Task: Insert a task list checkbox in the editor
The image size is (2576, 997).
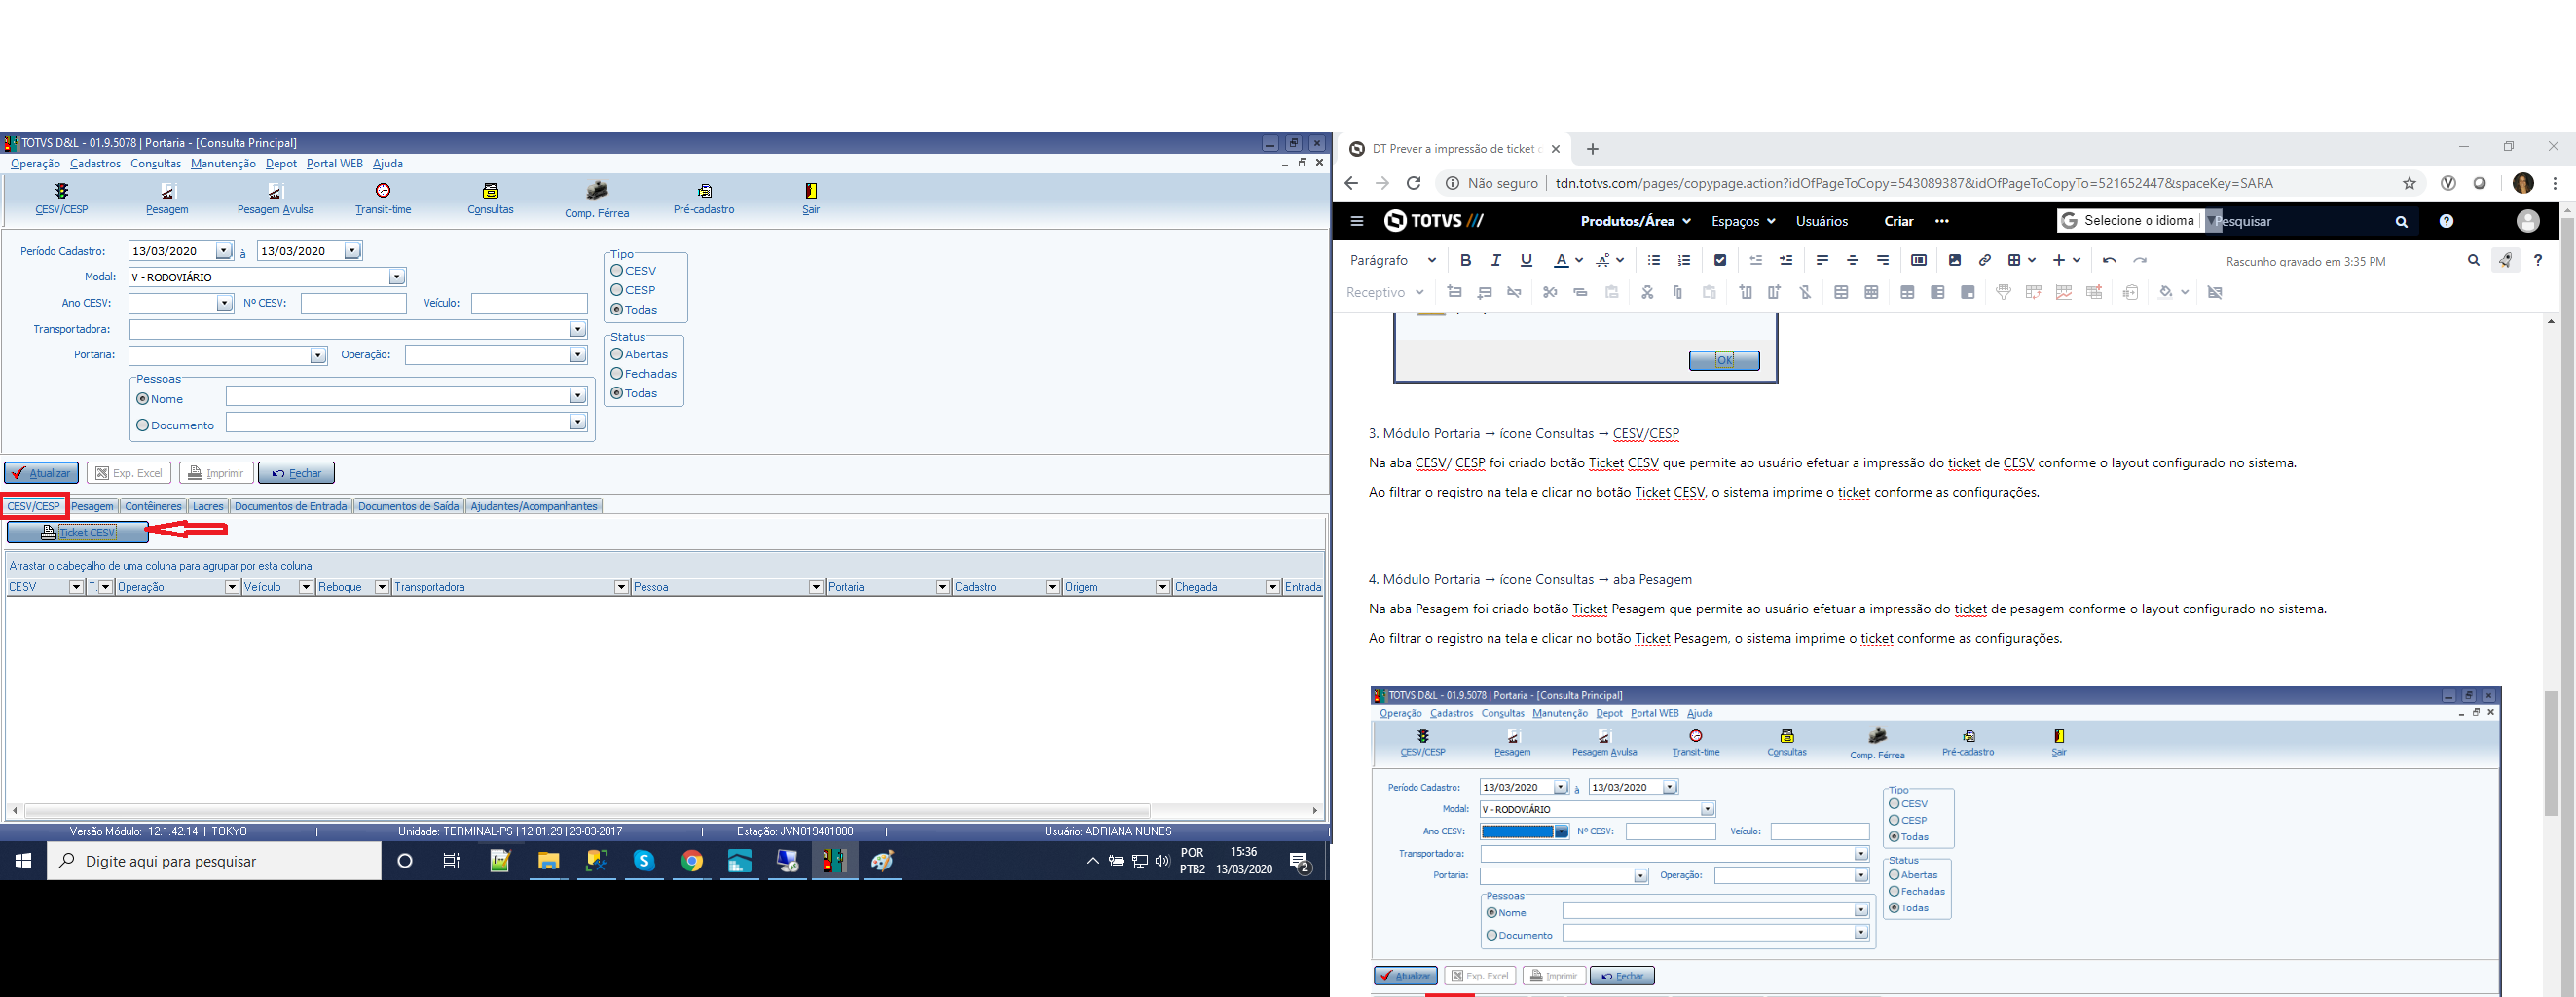Action: point(1720,261)
